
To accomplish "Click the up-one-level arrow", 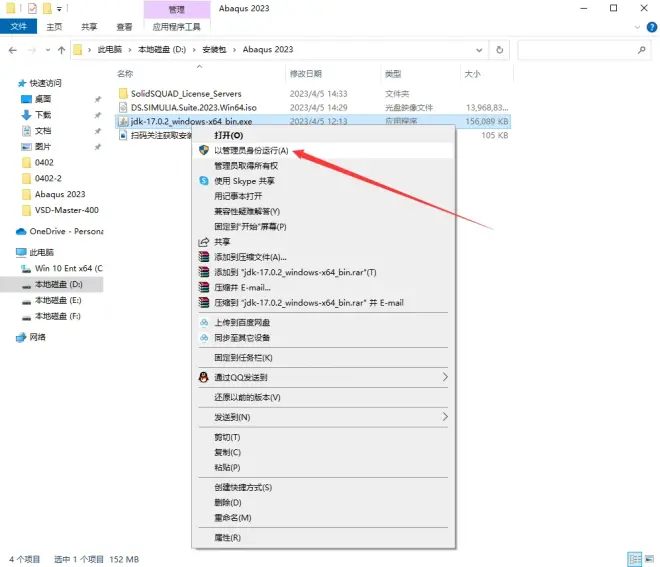I will 61,50.
